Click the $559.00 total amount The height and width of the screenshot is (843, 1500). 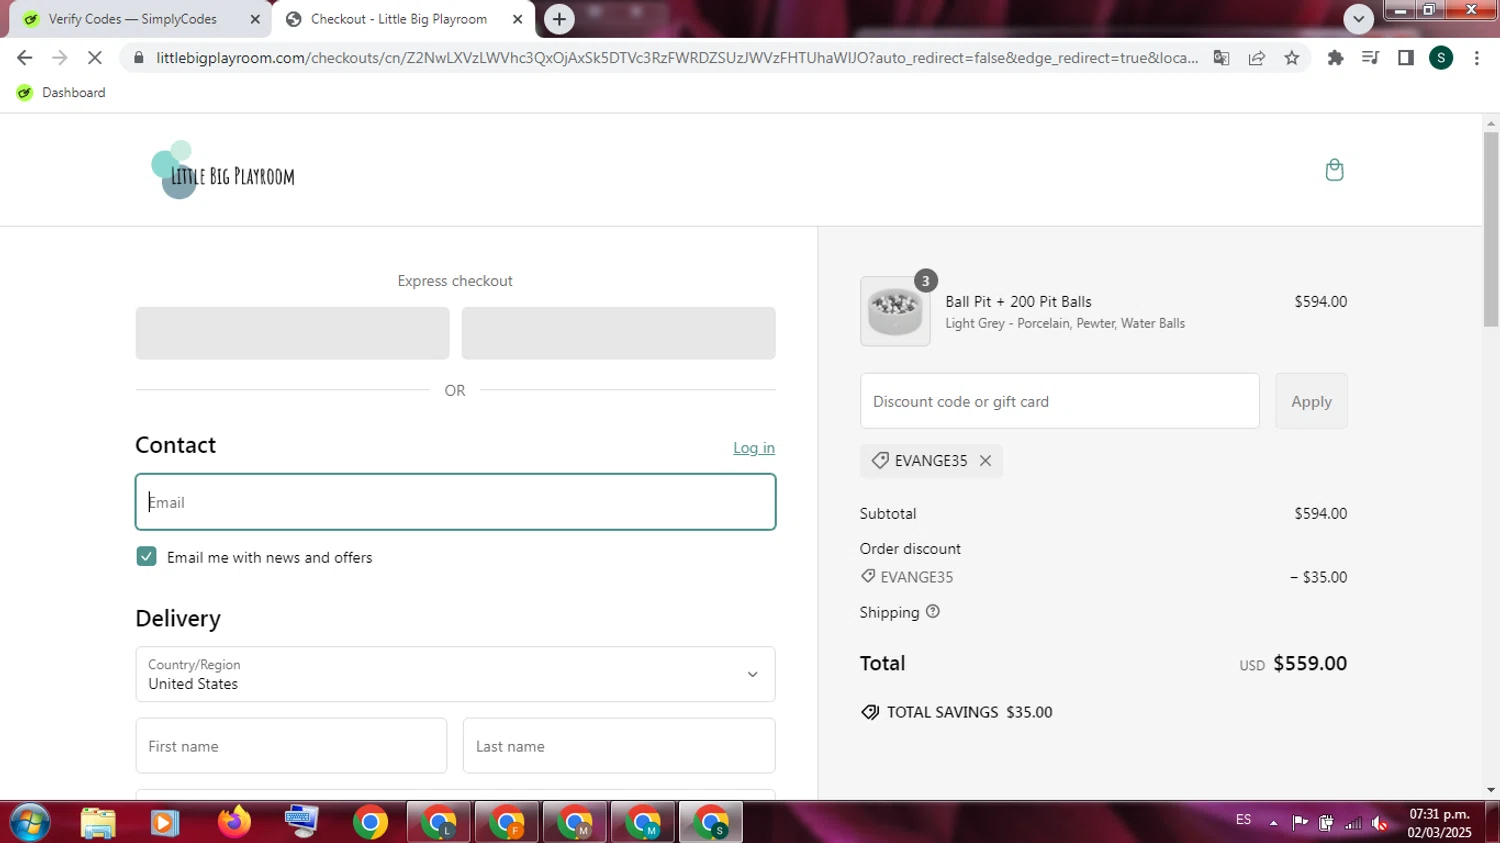click(x=1310, y=663)
